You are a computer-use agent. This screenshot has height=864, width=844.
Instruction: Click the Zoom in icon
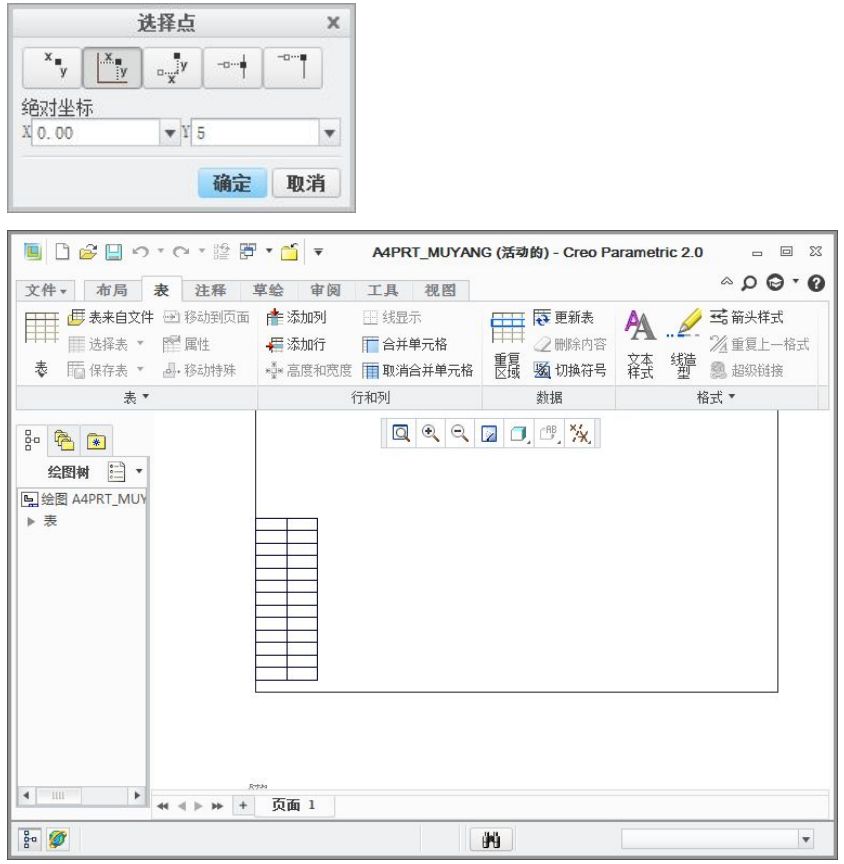(430, 433)
